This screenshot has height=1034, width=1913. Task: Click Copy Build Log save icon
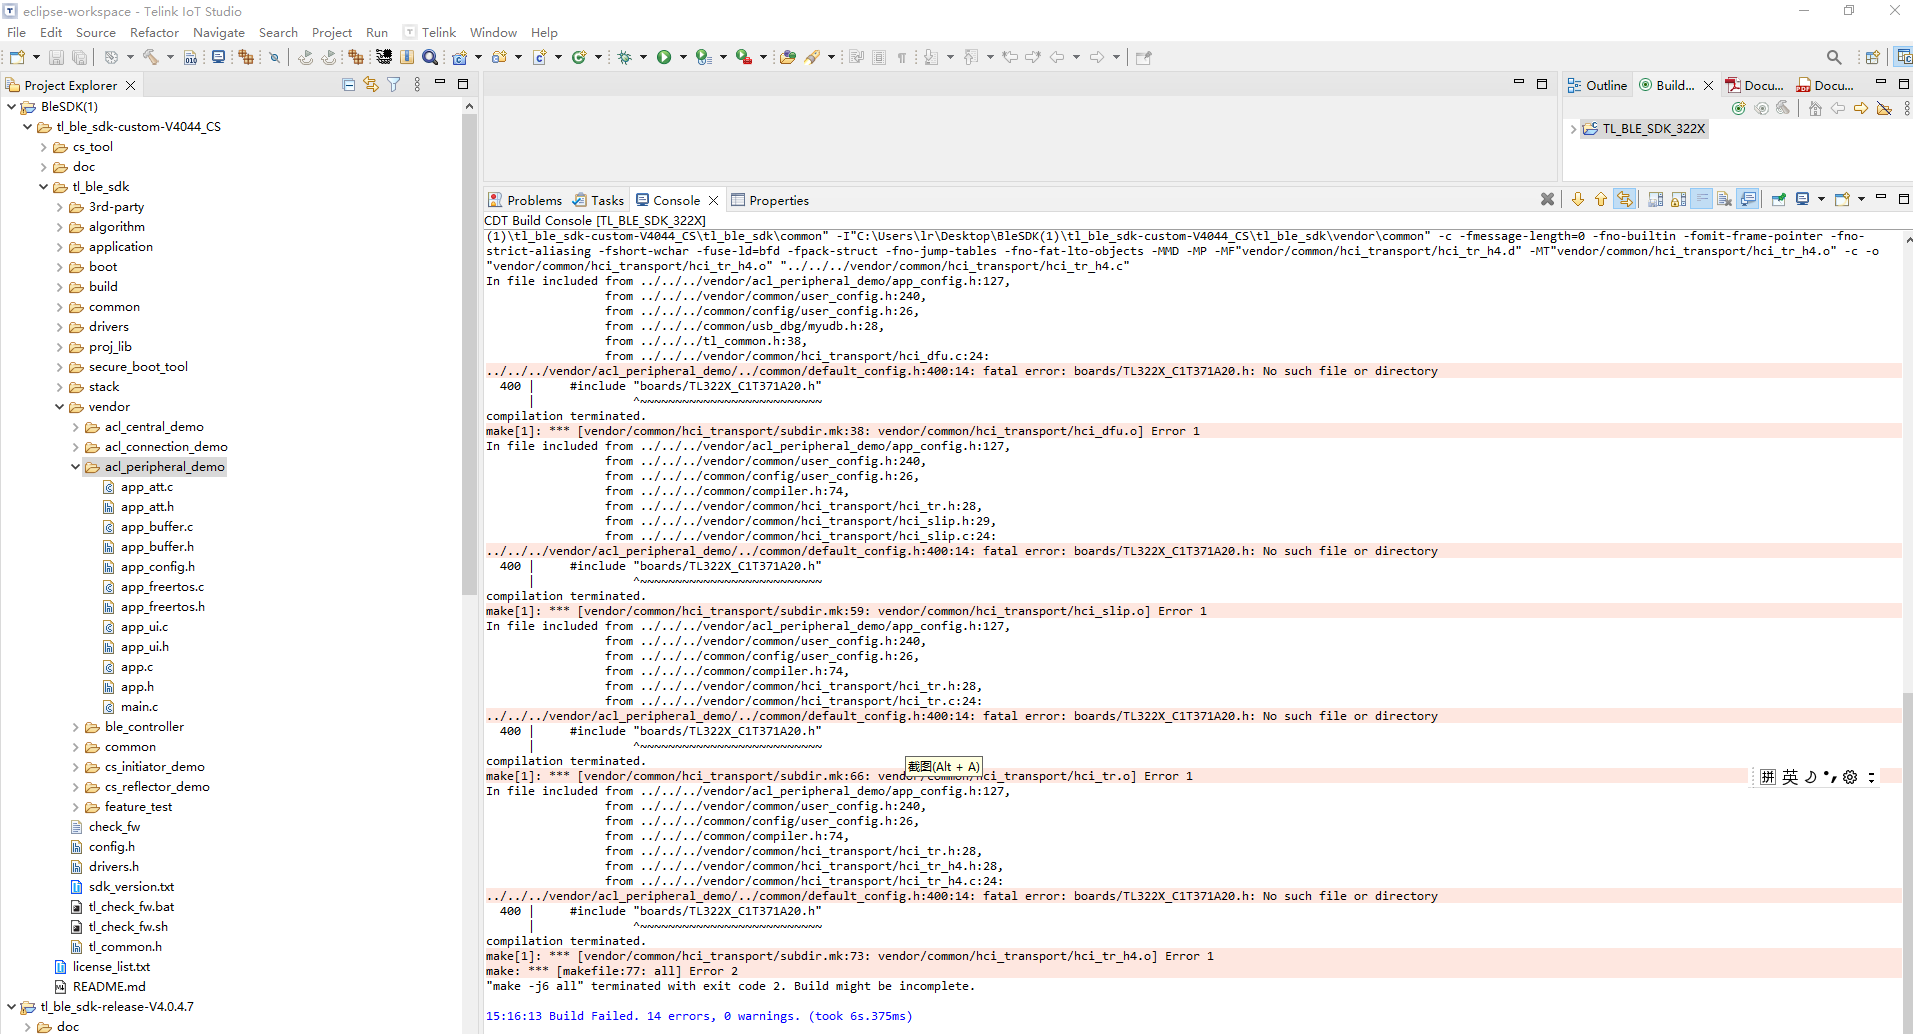pos(1656,199)
